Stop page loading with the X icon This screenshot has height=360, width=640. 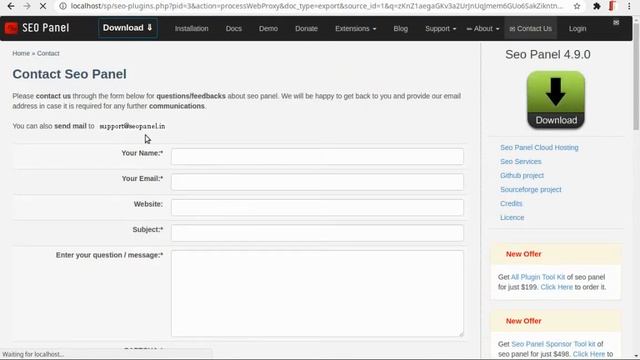(x=43, y=6)
